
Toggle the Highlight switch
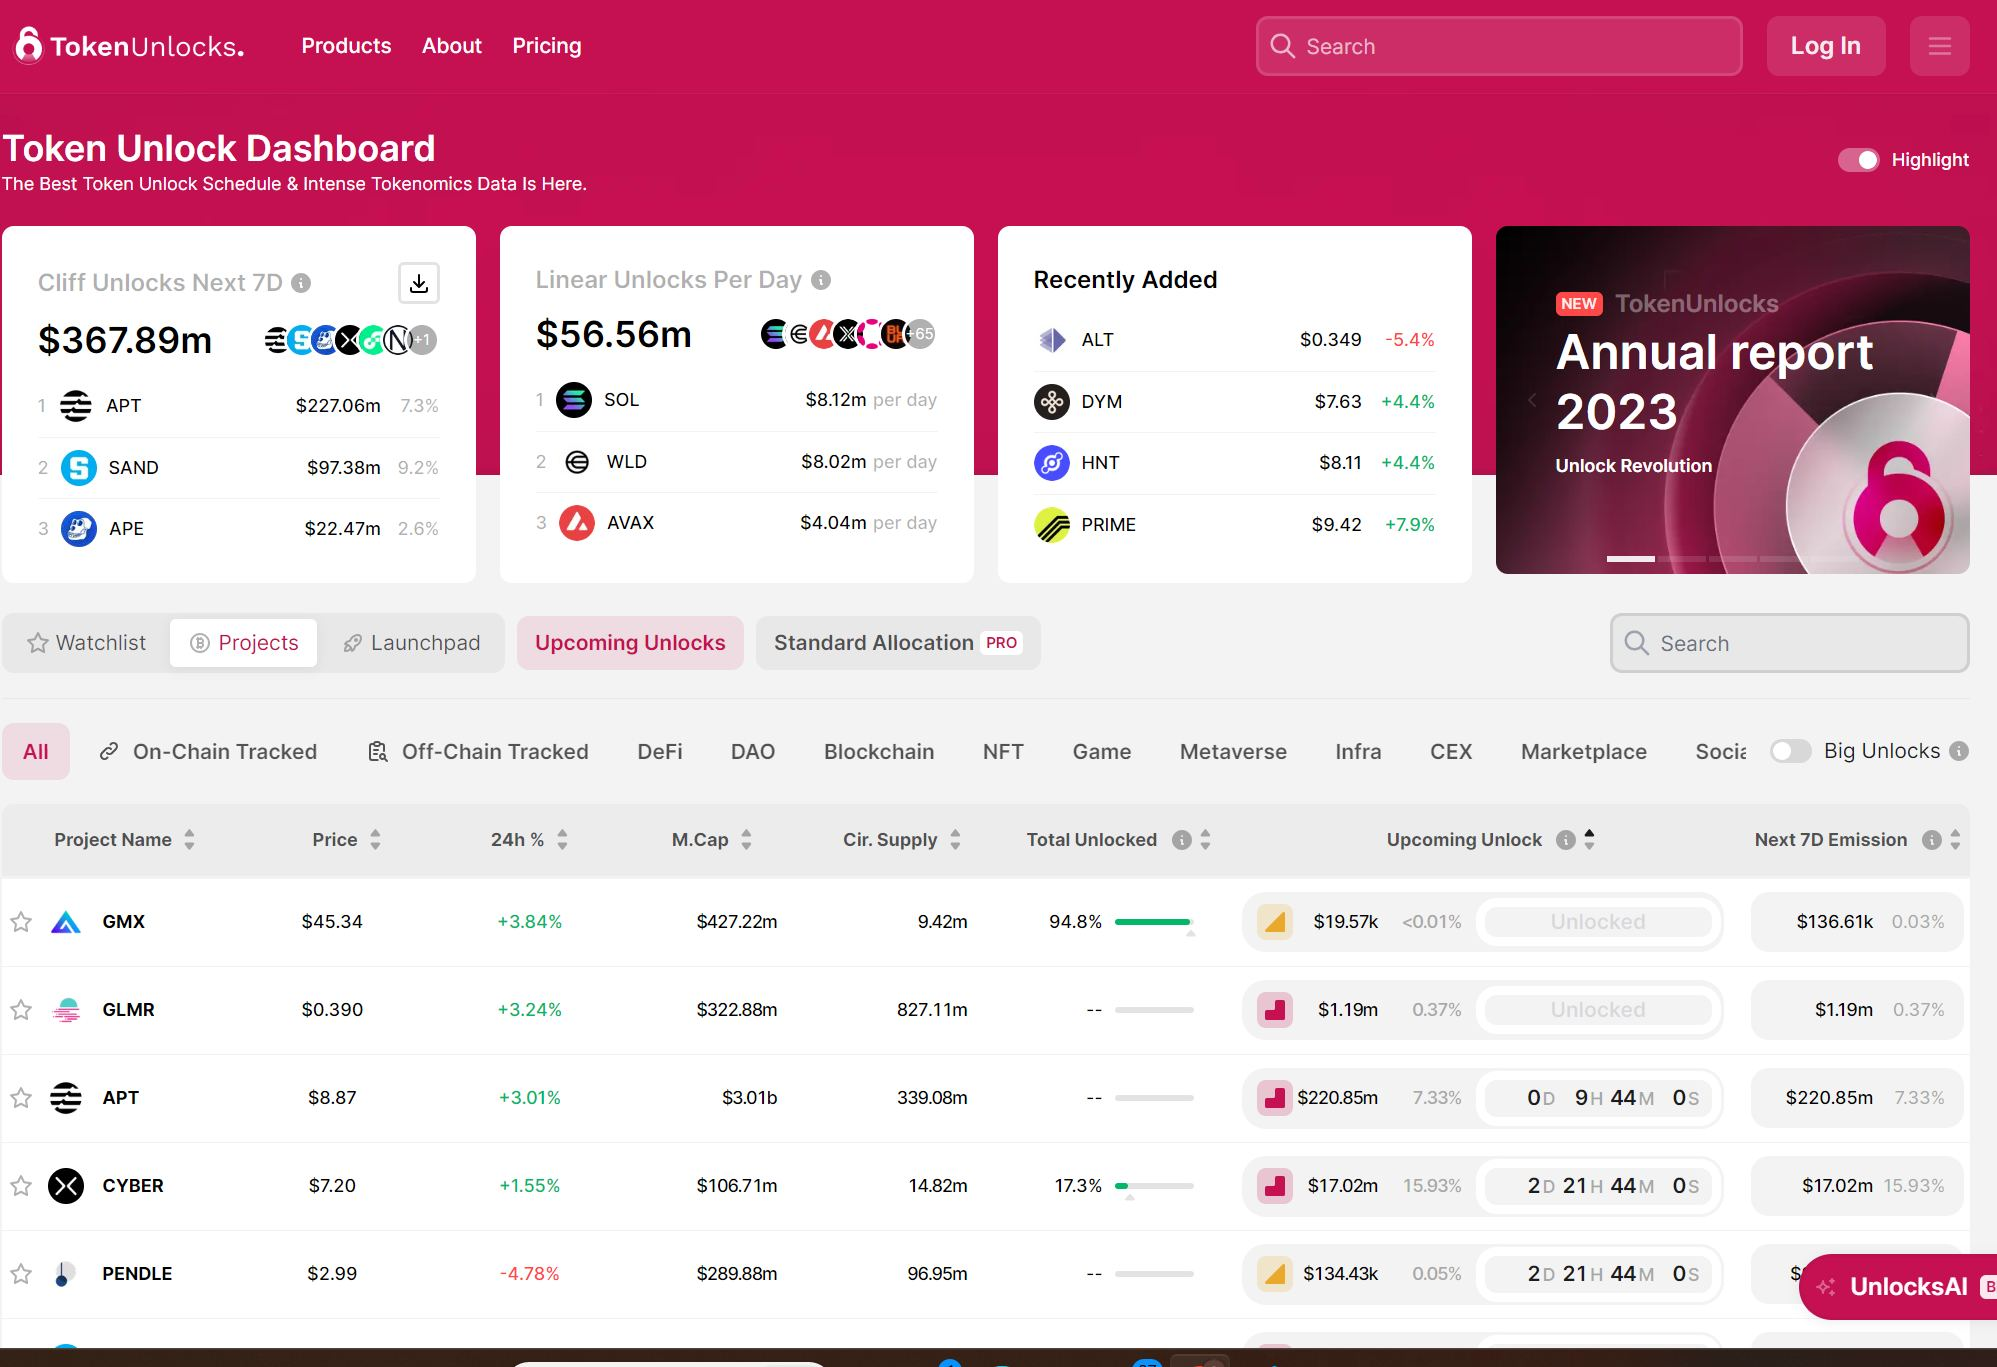click(1859, 160)
